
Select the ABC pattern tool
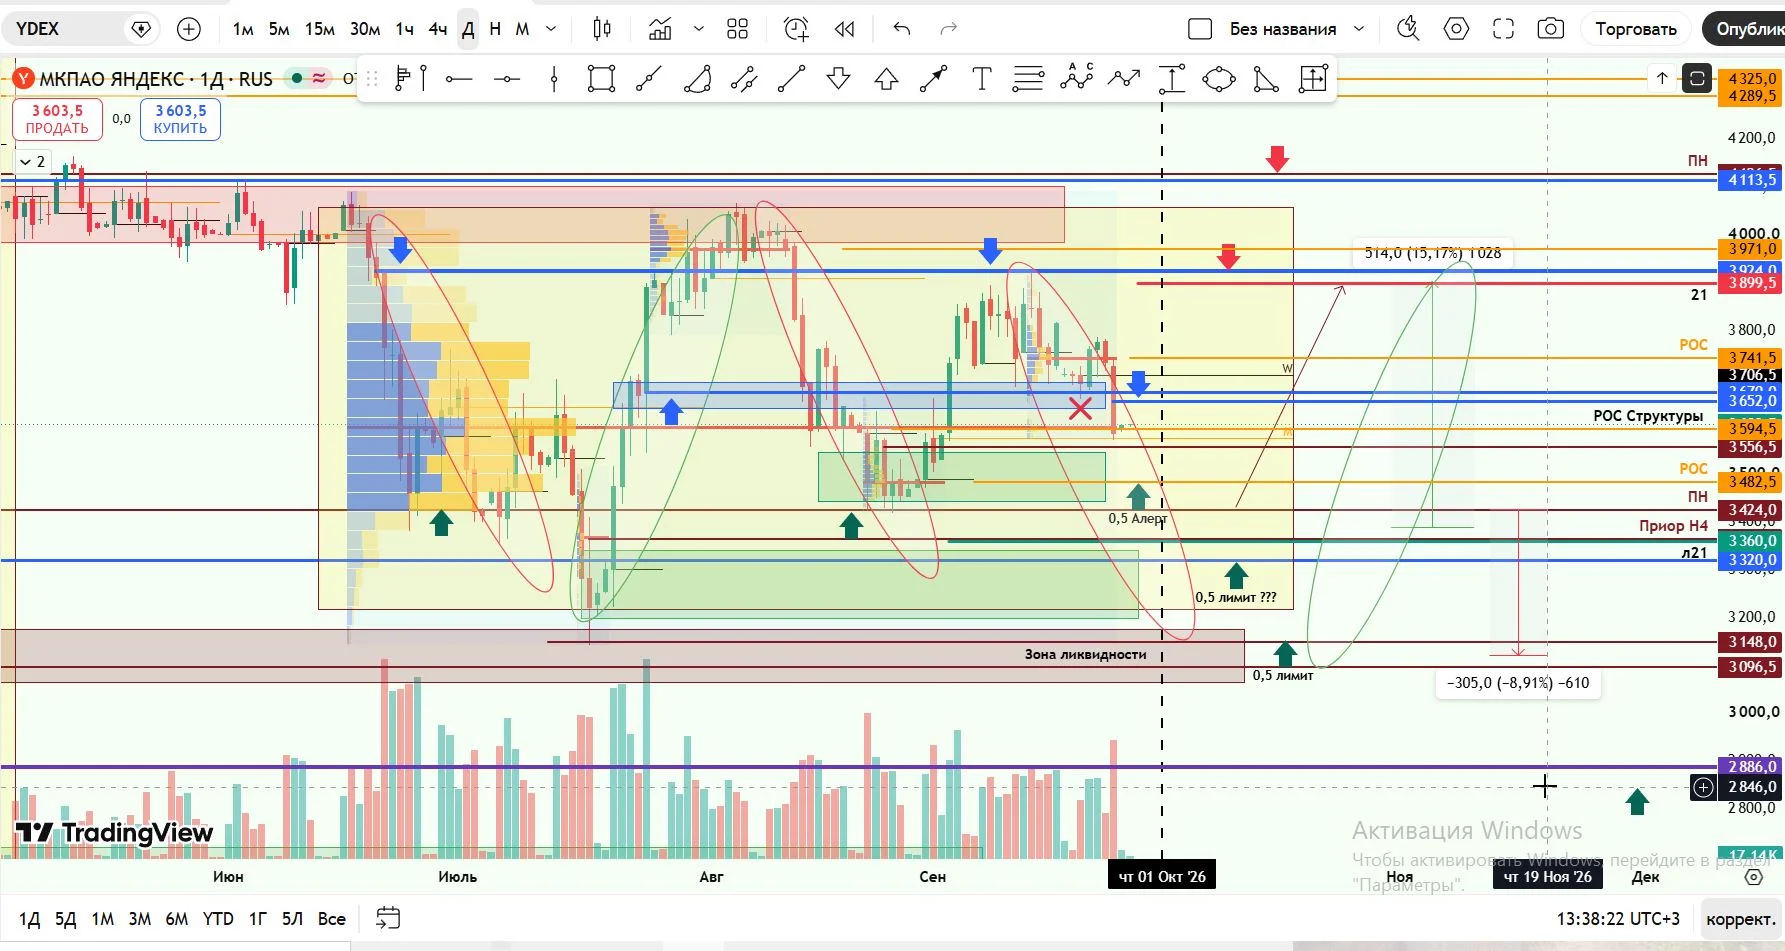point(1077,77)
